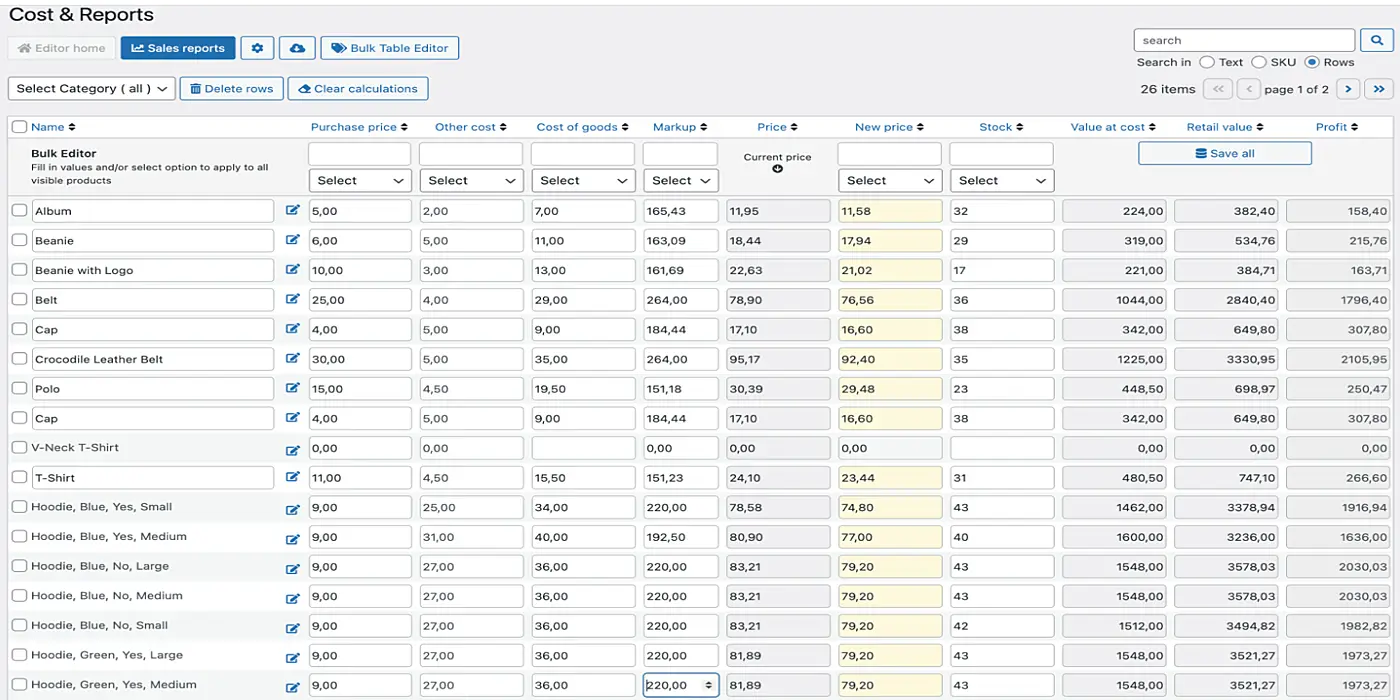Switch to the Sales reports tab
Screen dimensions: 1400x700
(177, 47)
